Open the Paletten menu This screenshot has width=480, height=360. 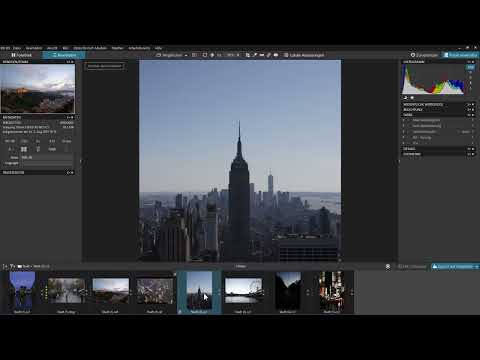click(117, 48)
